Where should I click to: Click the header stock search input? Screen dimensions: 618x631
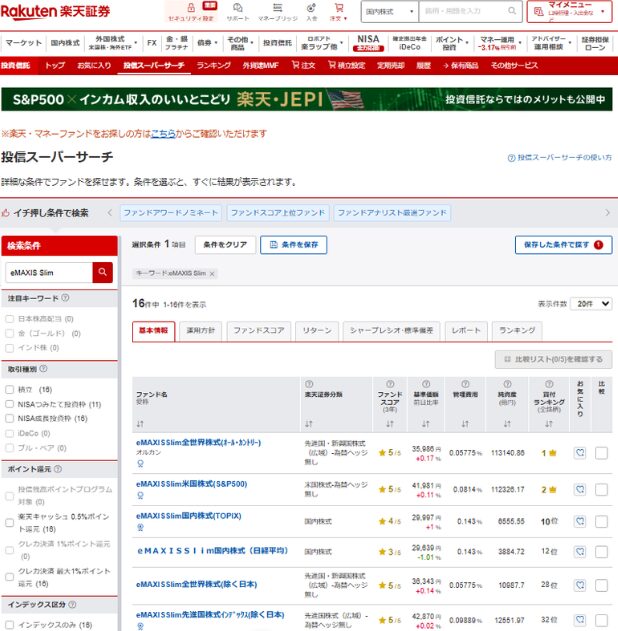(x=463, y=11)
